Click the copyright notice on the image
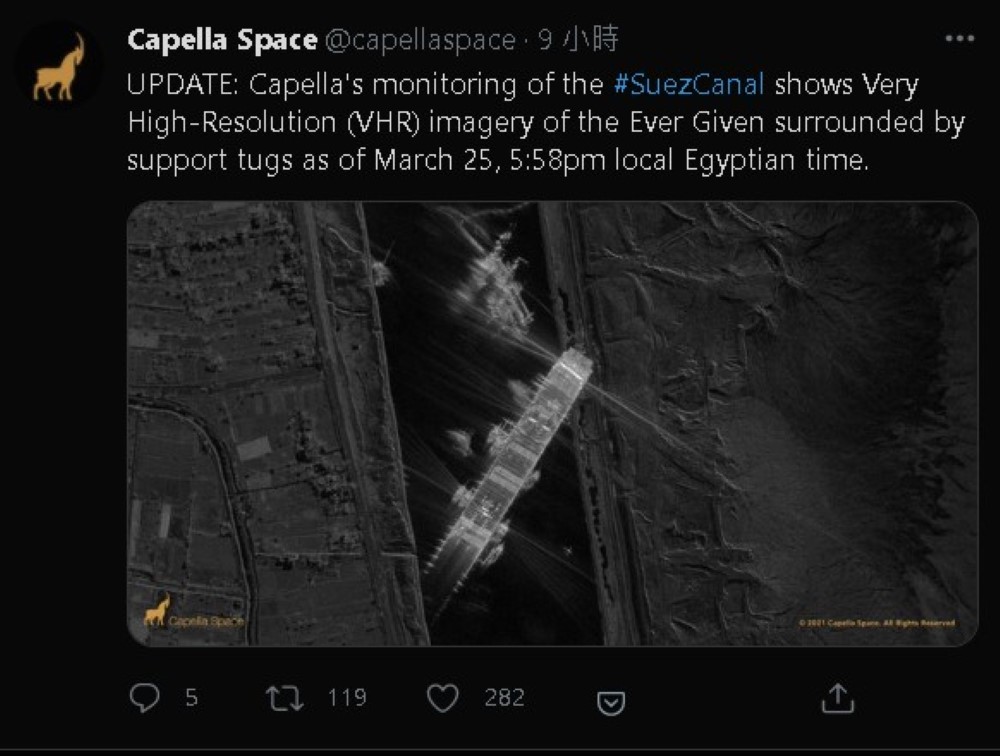Screen dimensions: 1000x756 [876, 622]
